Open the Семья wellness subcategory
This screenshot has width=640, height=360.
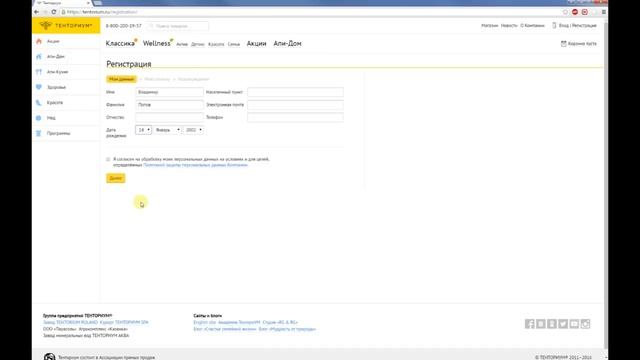pos(234,44)
